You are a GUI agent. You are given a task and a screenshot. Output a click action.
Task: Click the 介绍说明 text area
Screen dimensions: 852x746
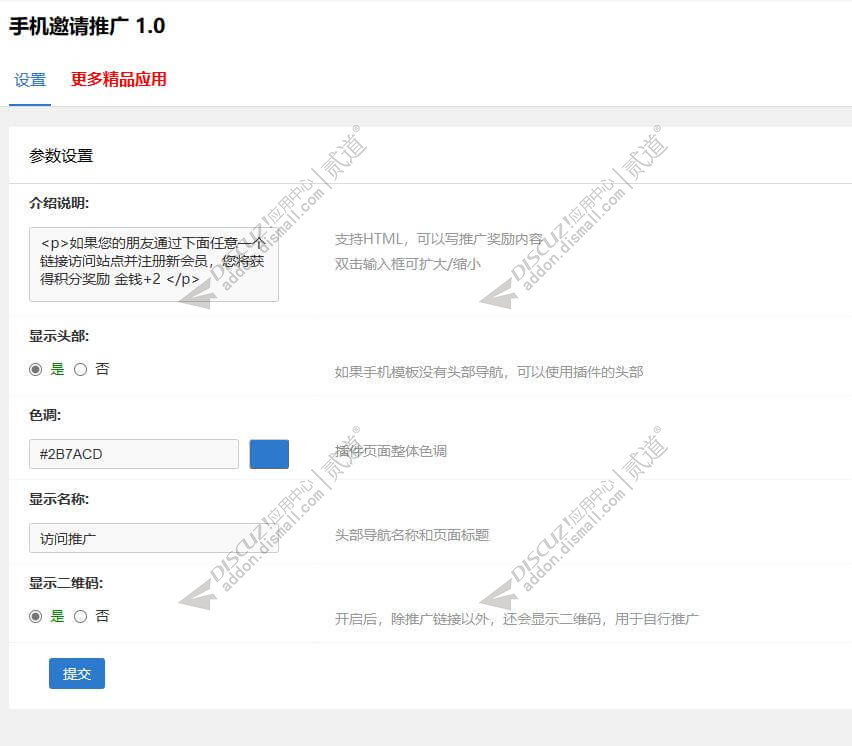coord(154,264)
